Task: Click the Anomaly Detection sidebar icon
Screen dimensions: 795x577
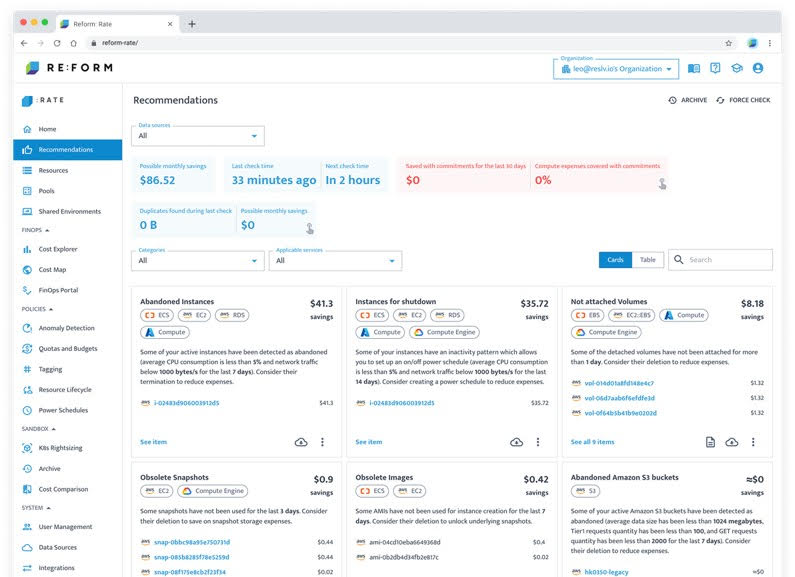Action: coord(27,328)
